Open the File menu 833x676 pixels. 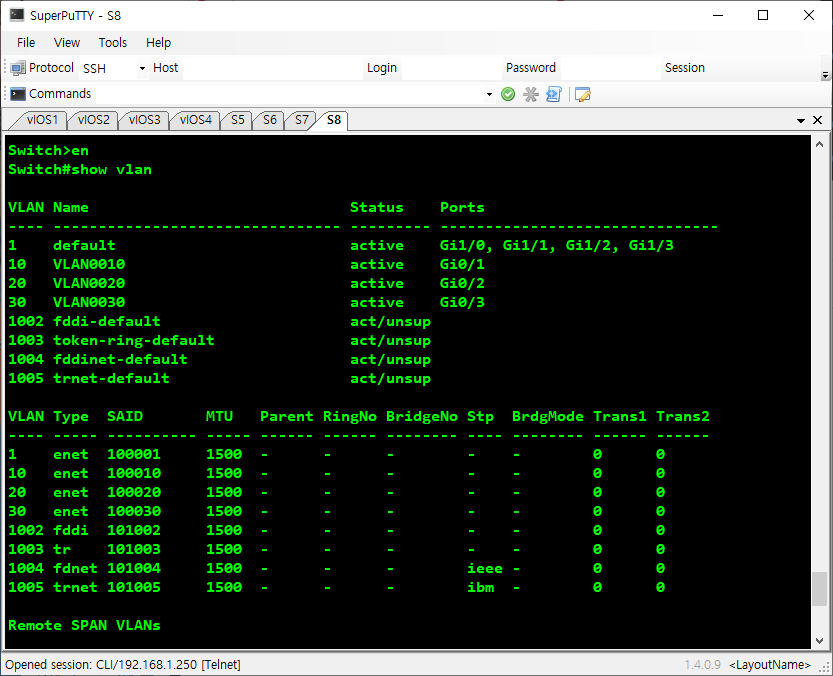click(x=26, y=43)
